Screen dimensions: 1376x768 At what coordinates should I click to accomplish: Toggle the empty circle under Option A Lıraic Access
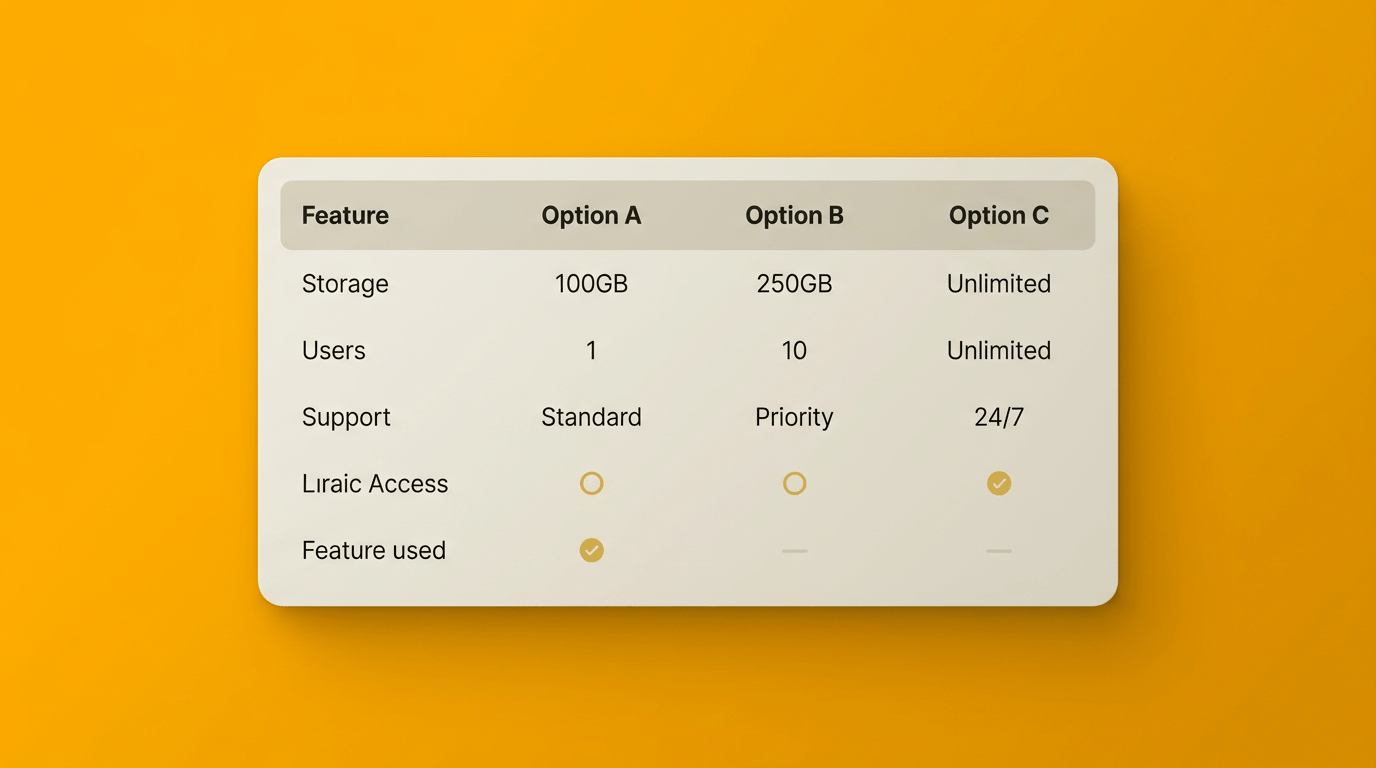pyautogui.click(x=591, y=484)
